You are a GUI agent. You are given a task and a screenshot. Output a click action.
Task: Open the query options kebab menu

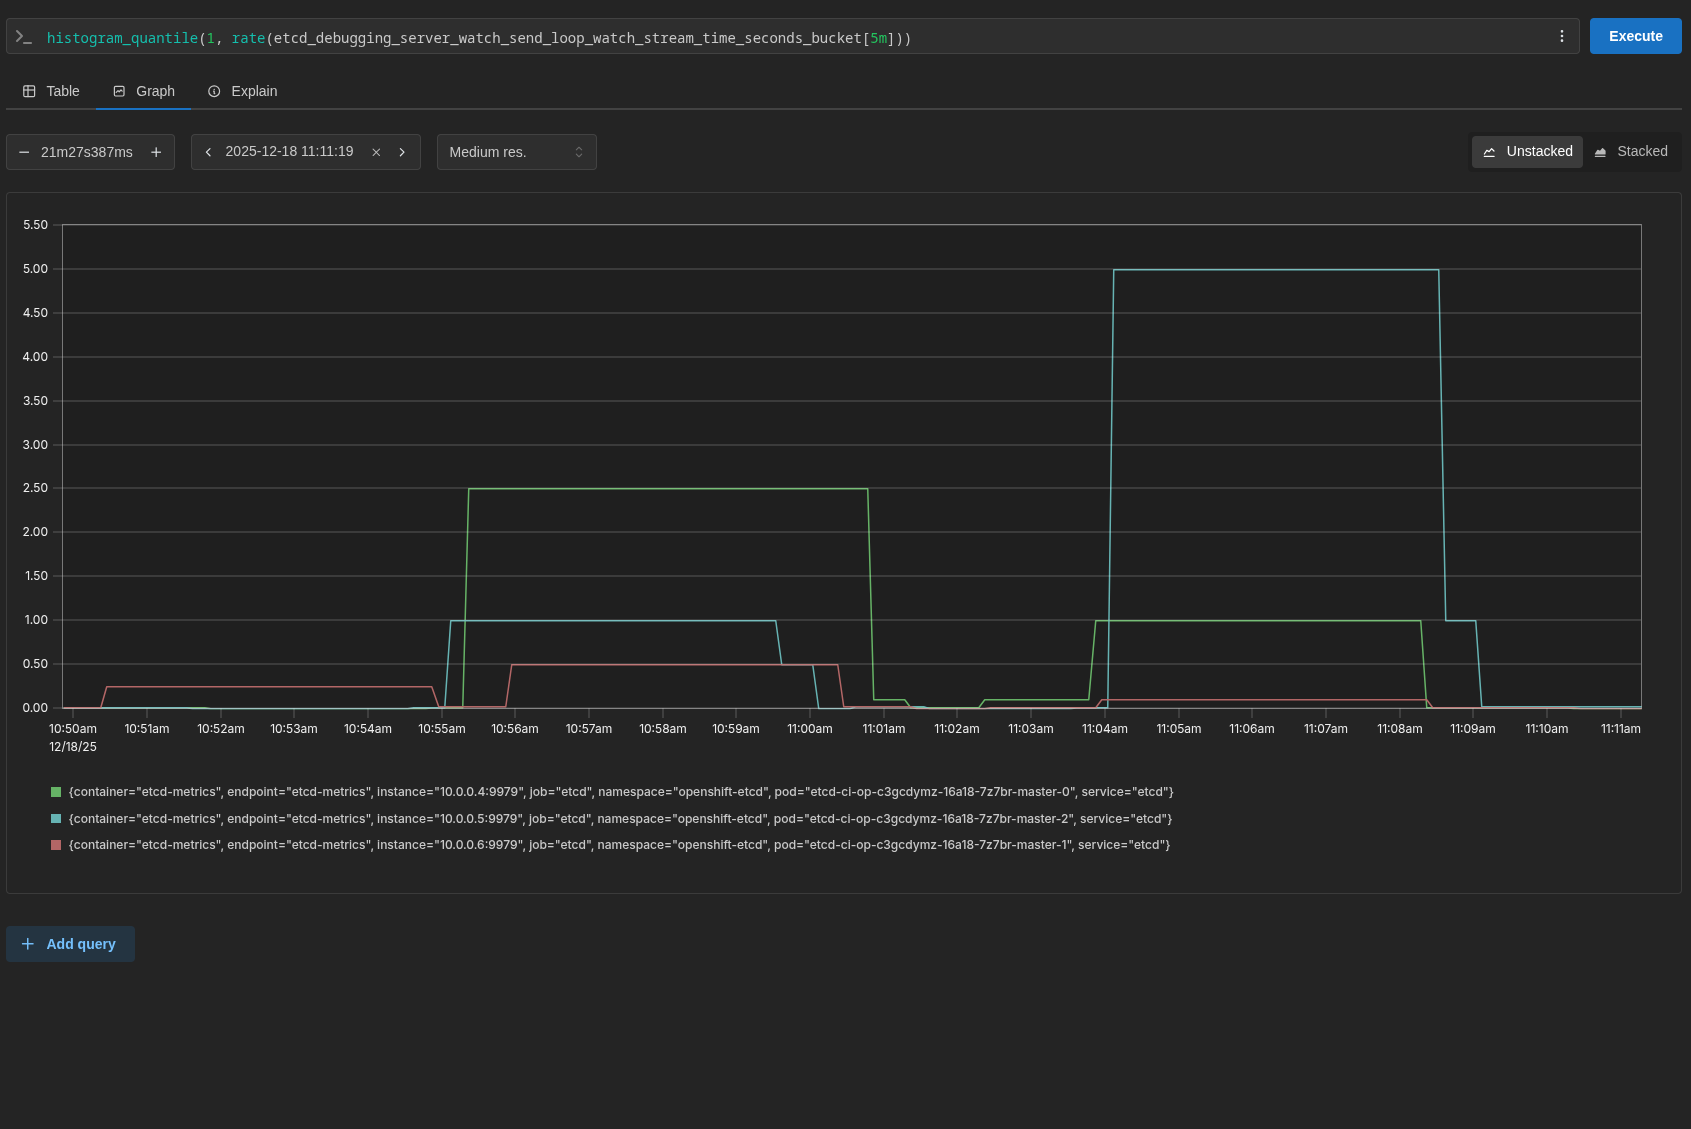click(x=1561, y=36)
